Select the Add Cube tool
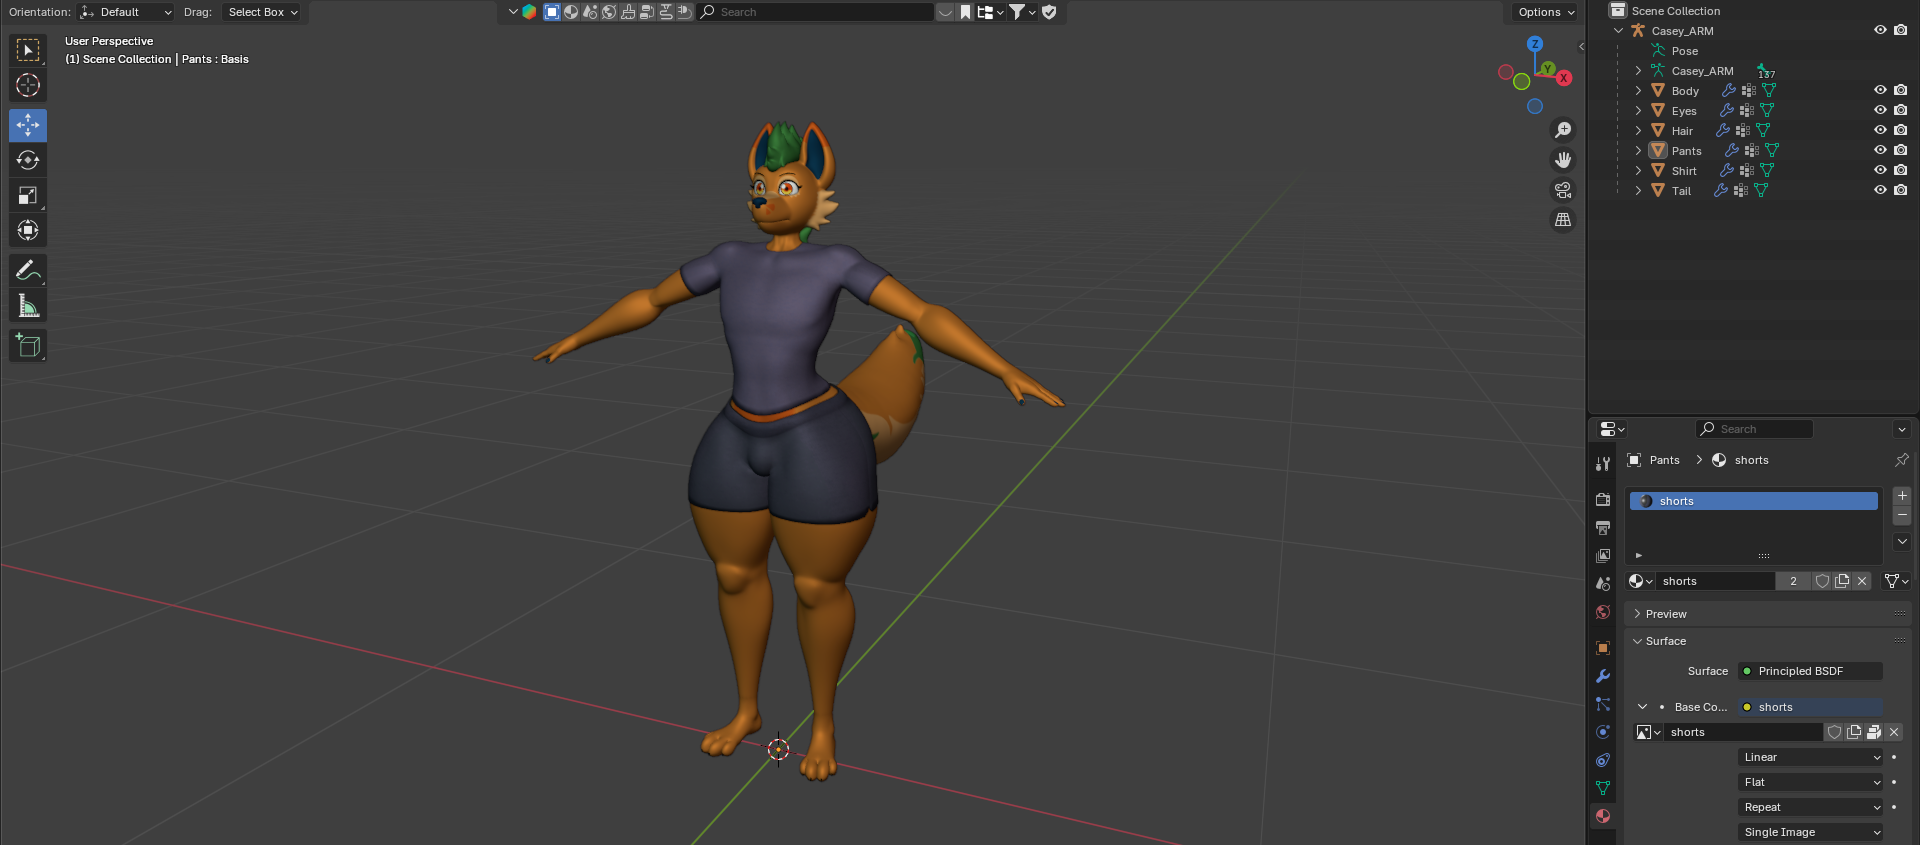Viewport: 1920px width, 845px height. pyautogui.click(x=28, y=346)
